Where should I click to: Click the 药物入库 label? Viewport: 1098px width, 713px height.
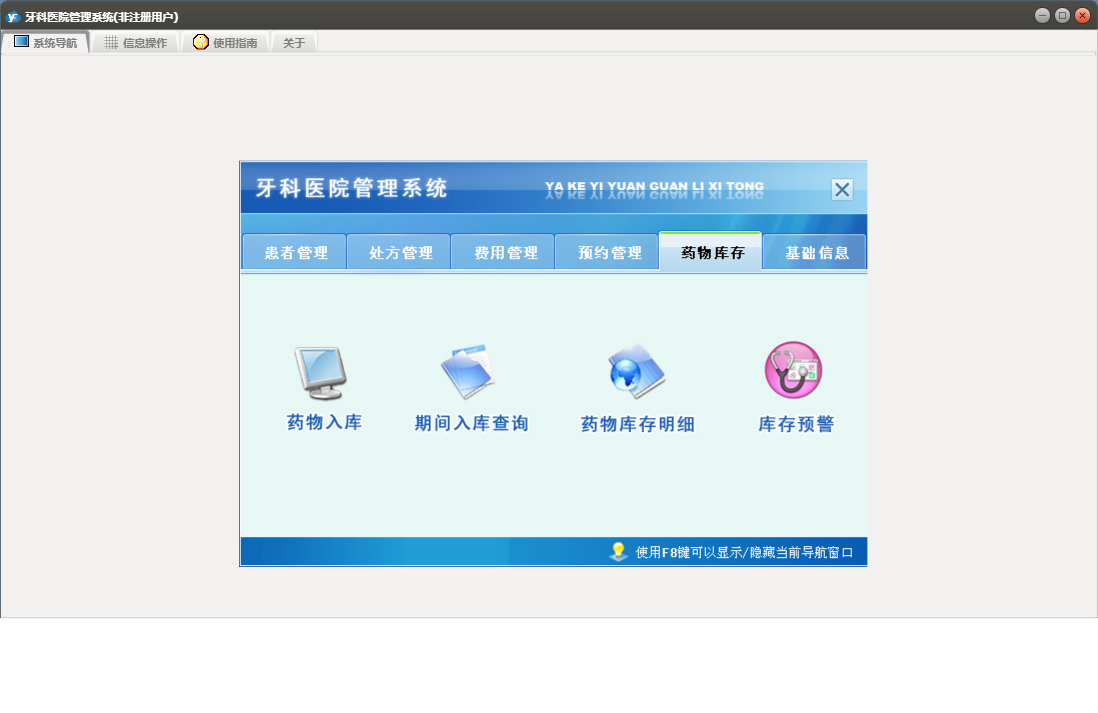[x=324, y=422]
